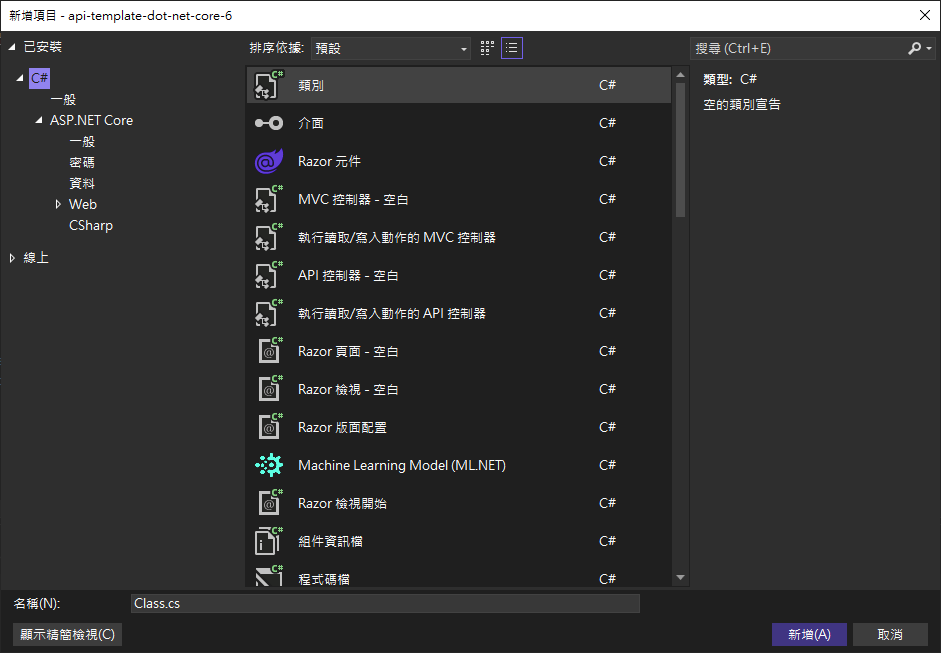Select the ASP.NET Core category

point(91,120)
